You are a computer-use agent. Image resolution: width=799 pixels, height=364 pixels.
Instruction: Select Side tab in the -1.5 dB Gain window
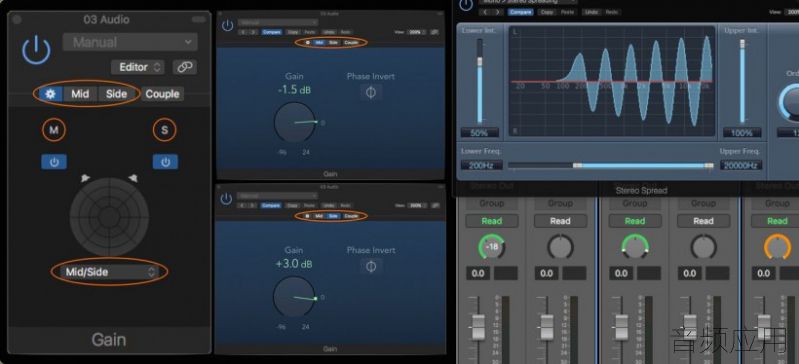click(x=334, y=42)
